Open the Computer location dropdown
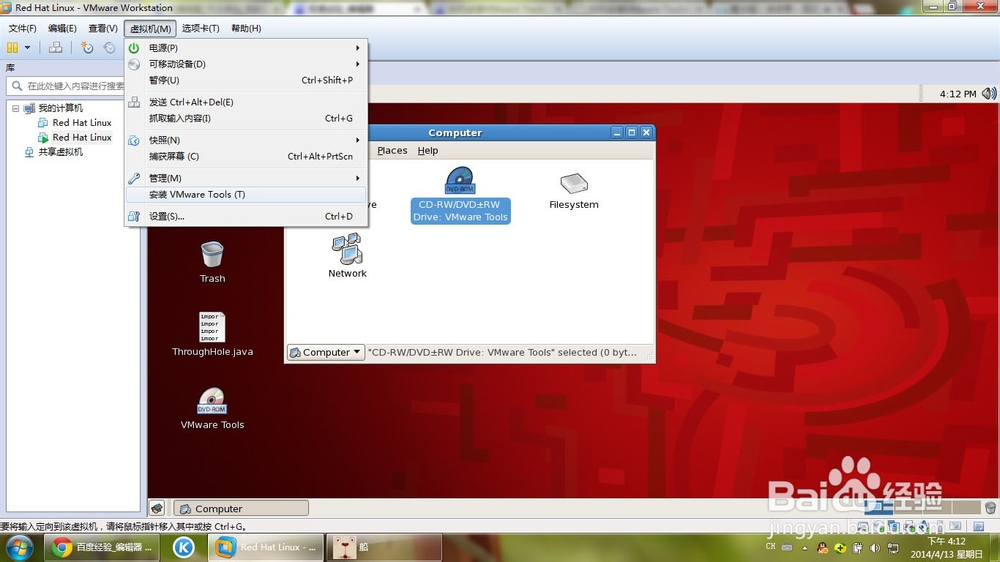Screen dimensions: 1000x562 (326, 352)
